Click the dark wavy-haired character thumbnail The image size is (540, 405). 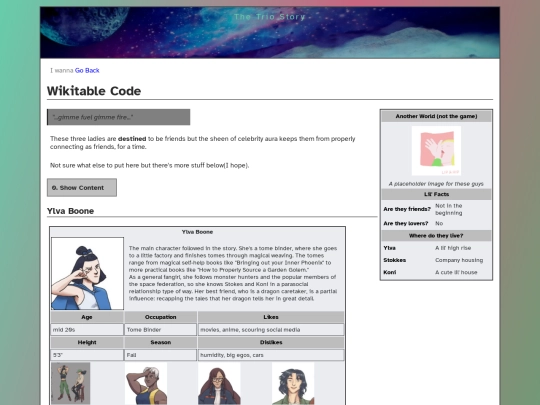tap(293, 383)
